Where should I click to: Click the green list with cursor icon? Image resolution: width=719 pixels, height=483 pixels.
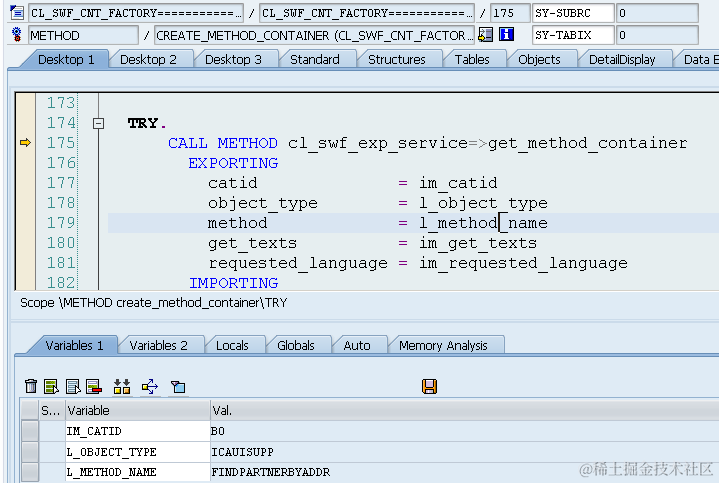(x=51, y=386)
